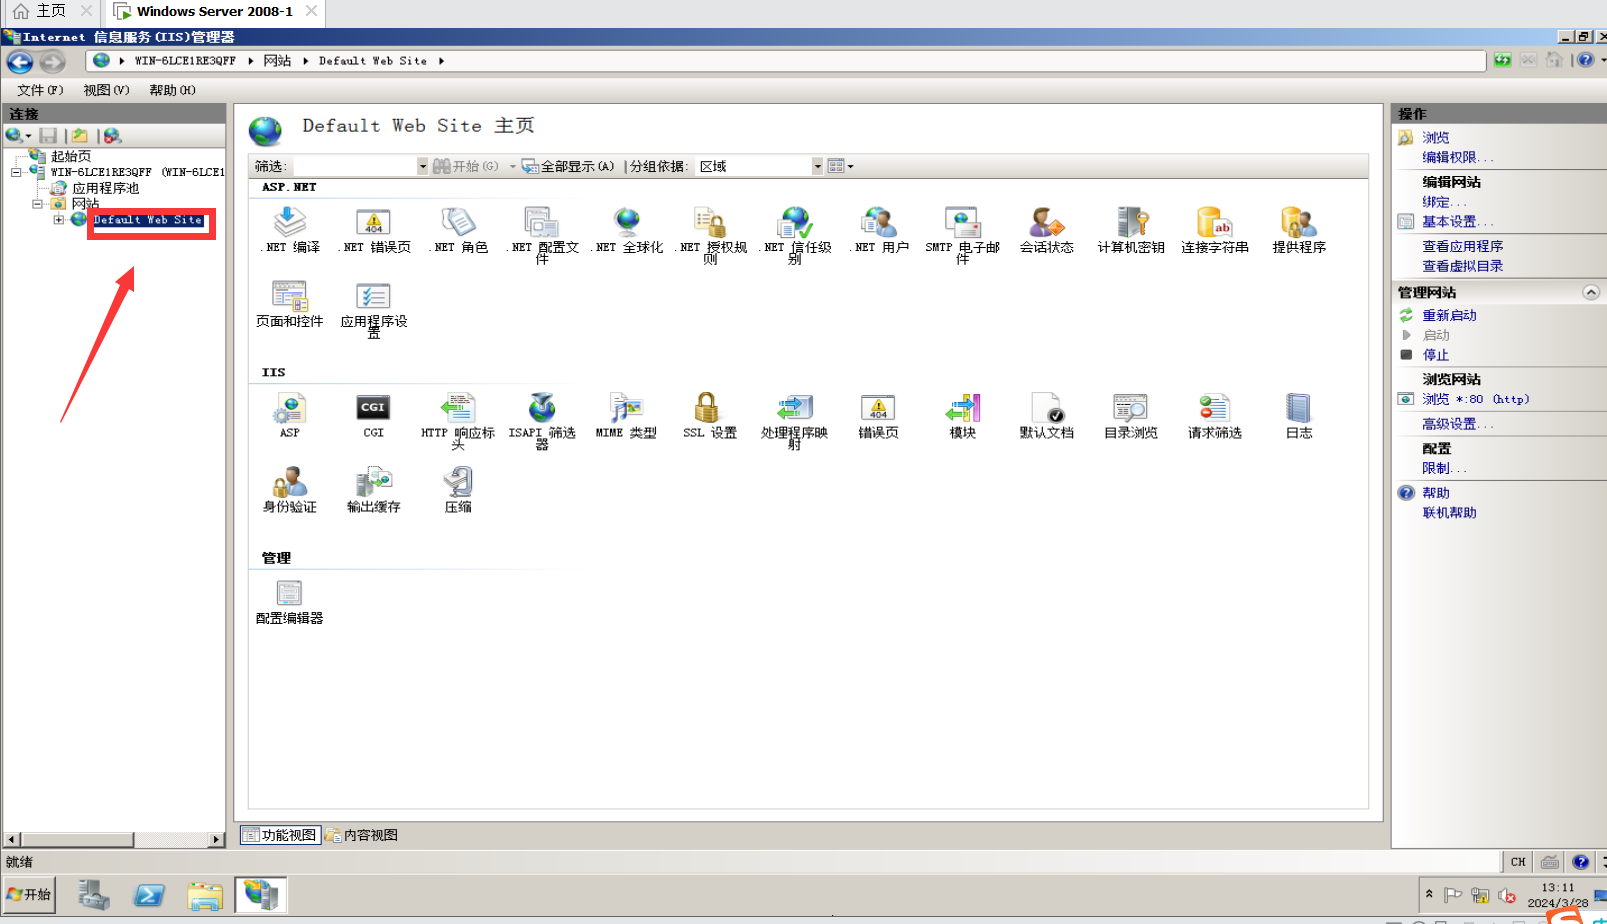The width and height of the screenshot is (1607, 924).
Task: Click the 高级设置 link
Action: coord(1457,424)
